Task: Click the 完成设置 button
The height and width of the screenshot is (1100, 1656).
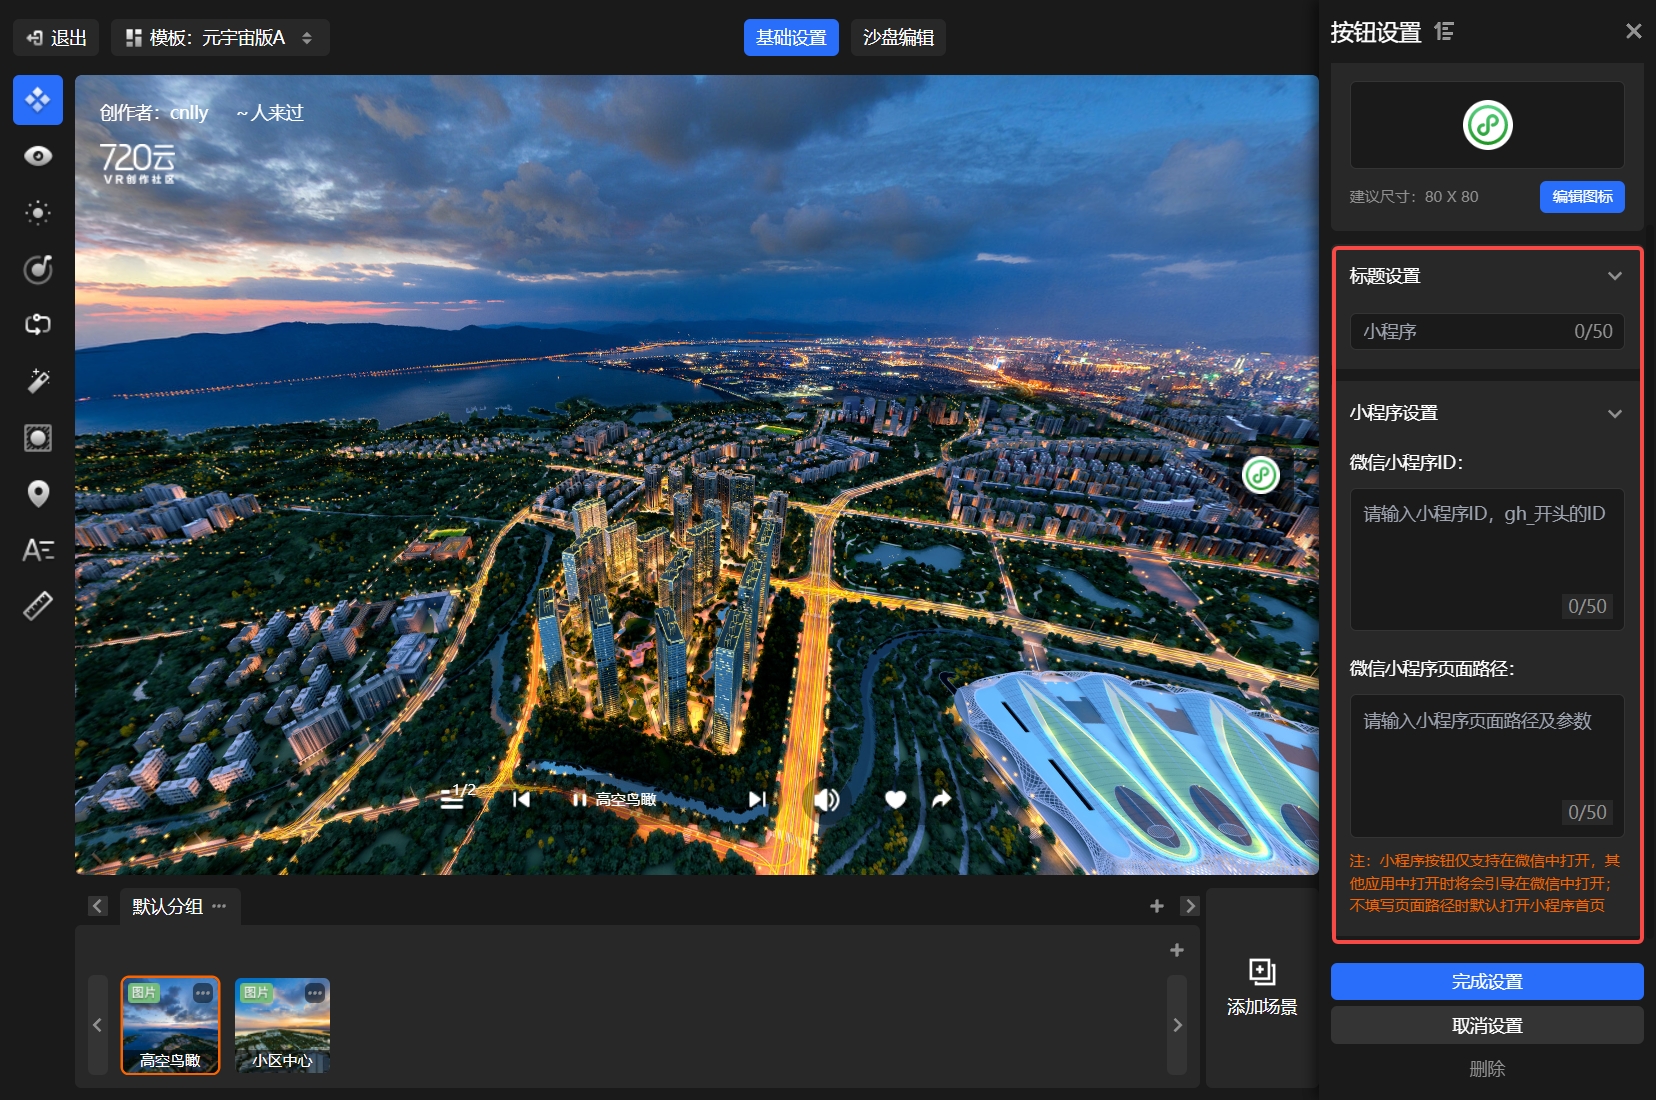Action: pos(1486,982)
